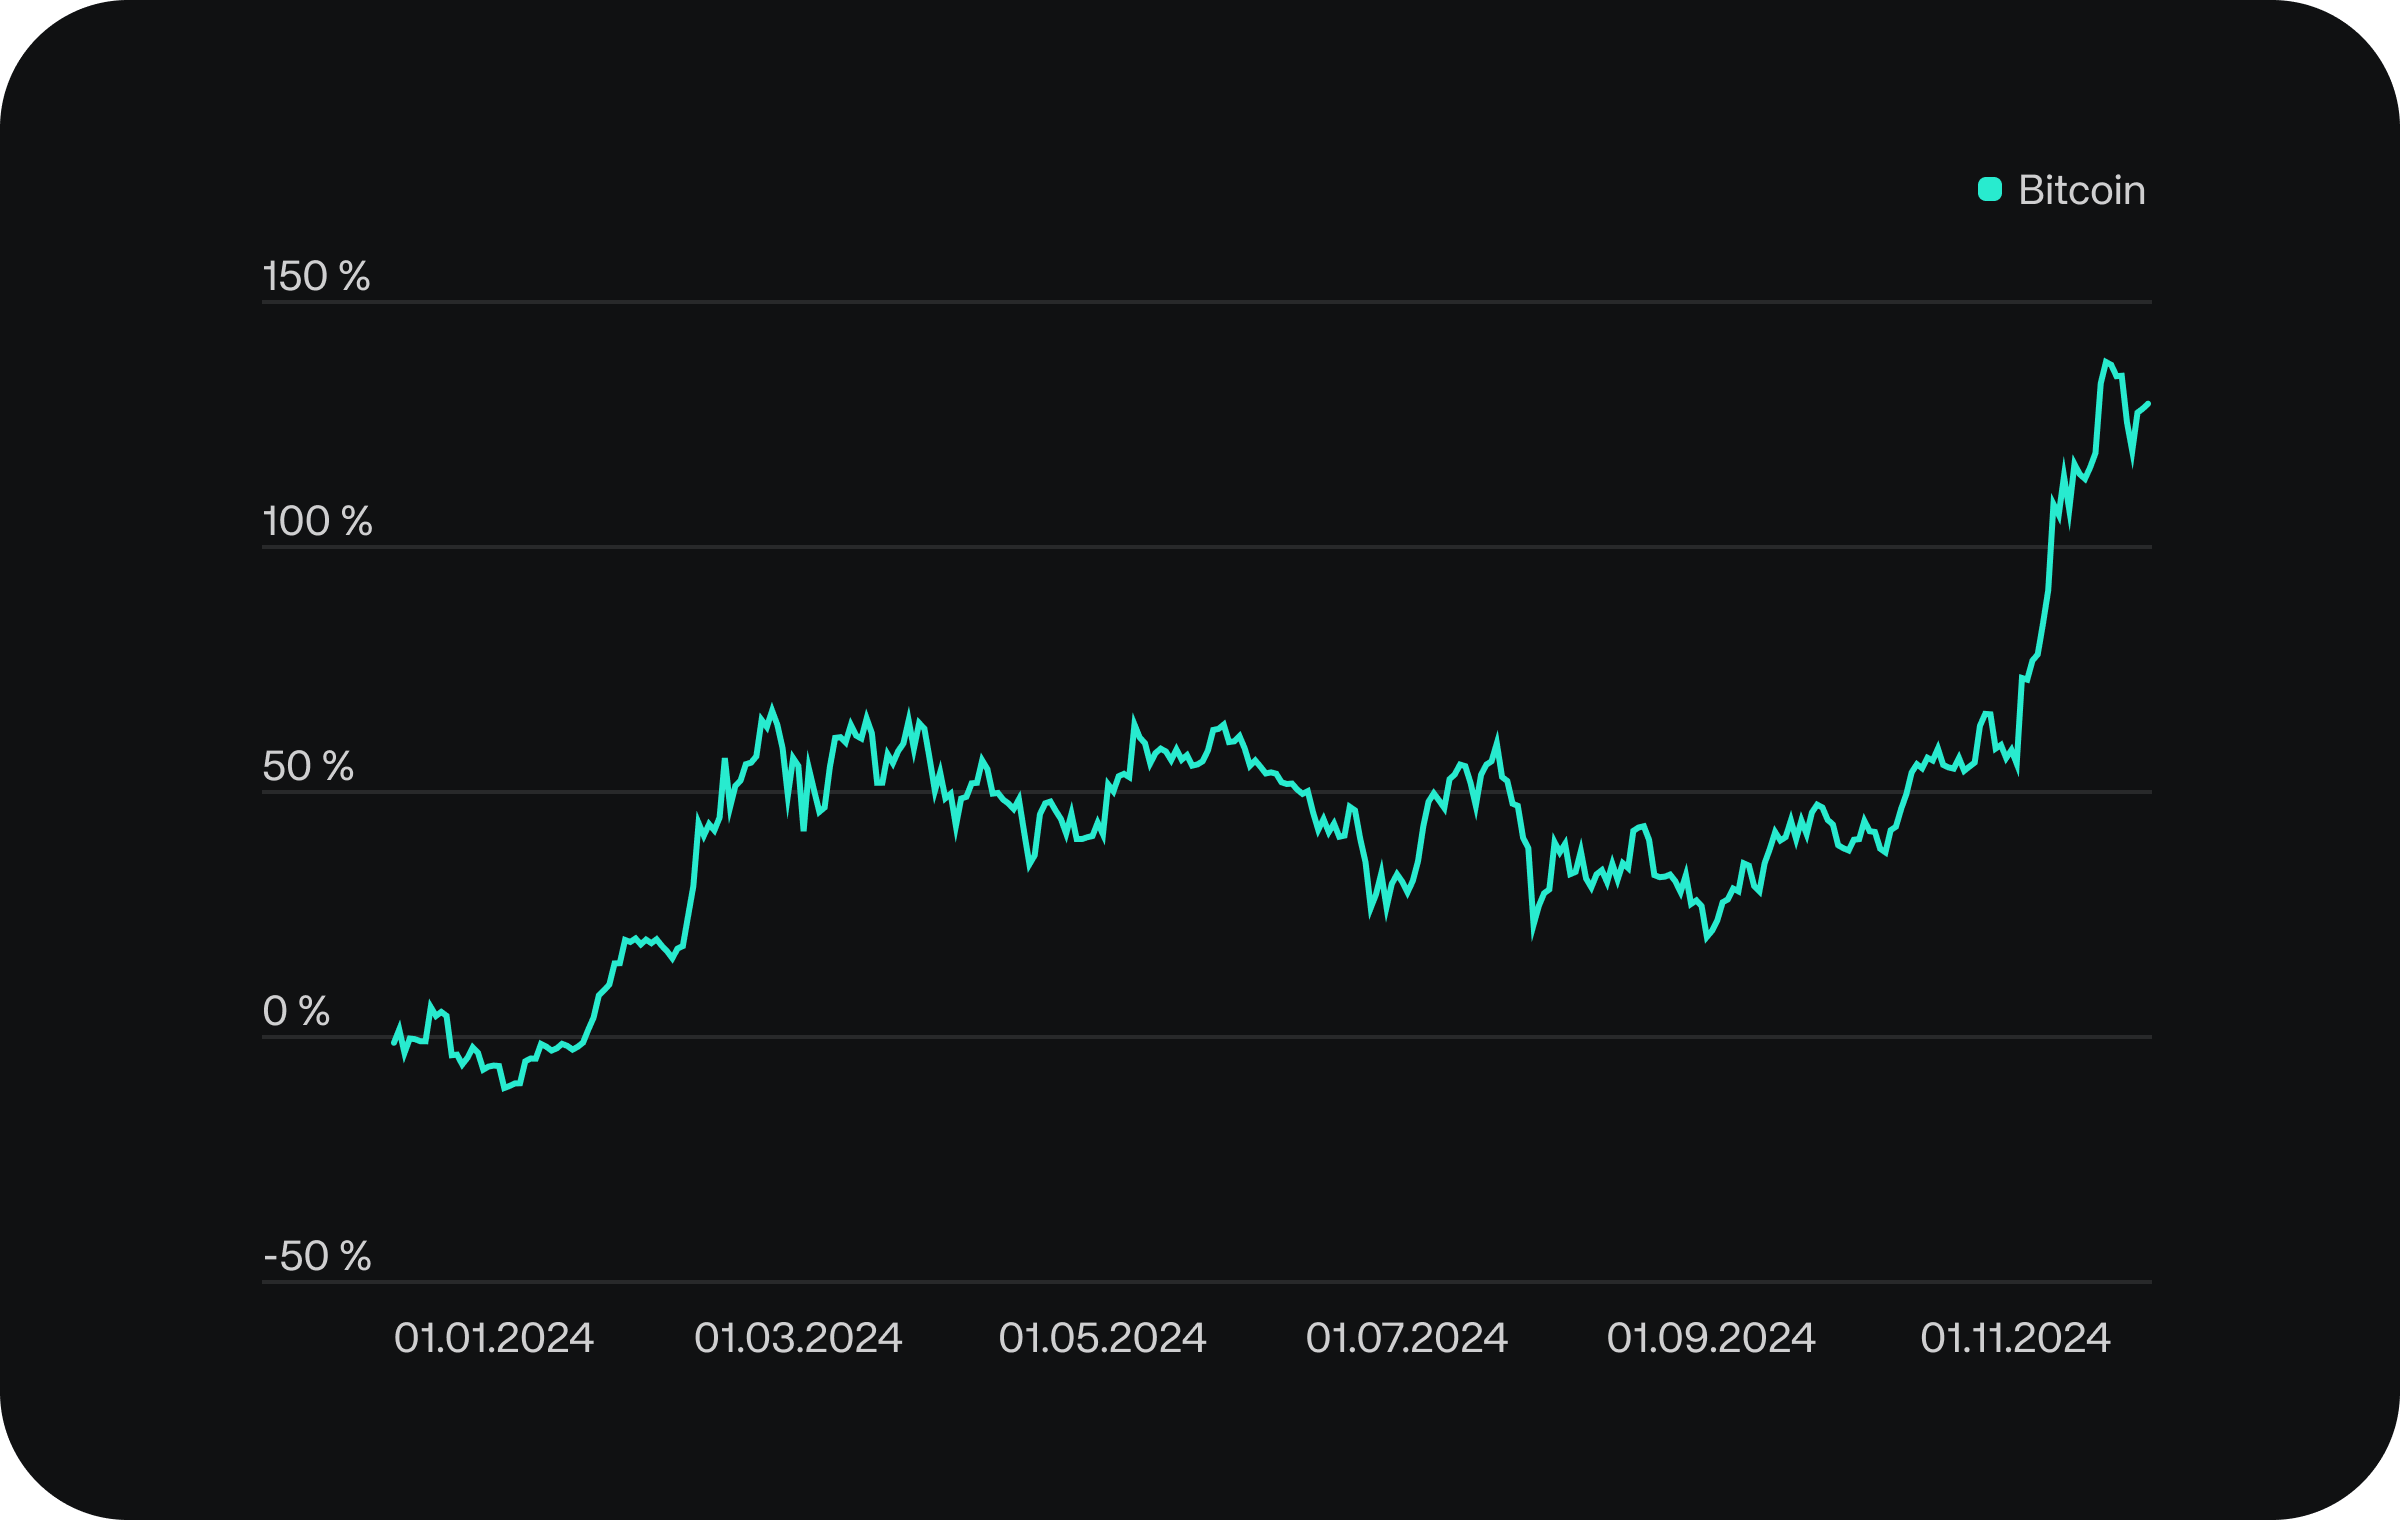
Task: Click the 01.11.2024 date label
Action: coord(2014,1338)
